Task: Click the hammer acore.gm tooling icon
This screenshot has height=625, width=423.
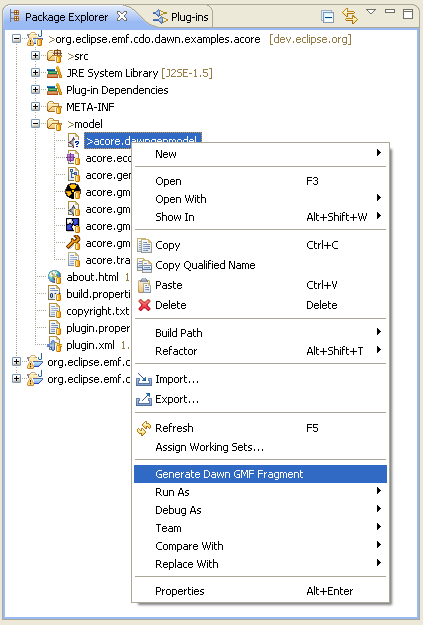Action: (73, 243)
